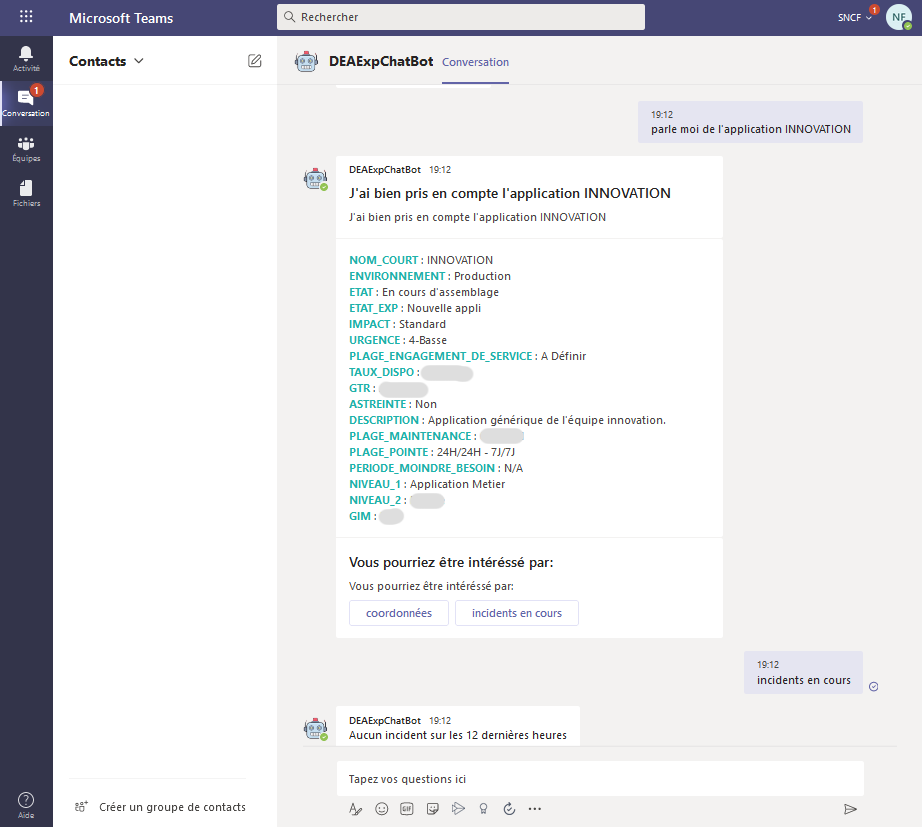The width and height of the screenshot is (922, 827).
Task: Click the DESCRIPTION line about équipe innovation
Action: click(x=507, y=420)
